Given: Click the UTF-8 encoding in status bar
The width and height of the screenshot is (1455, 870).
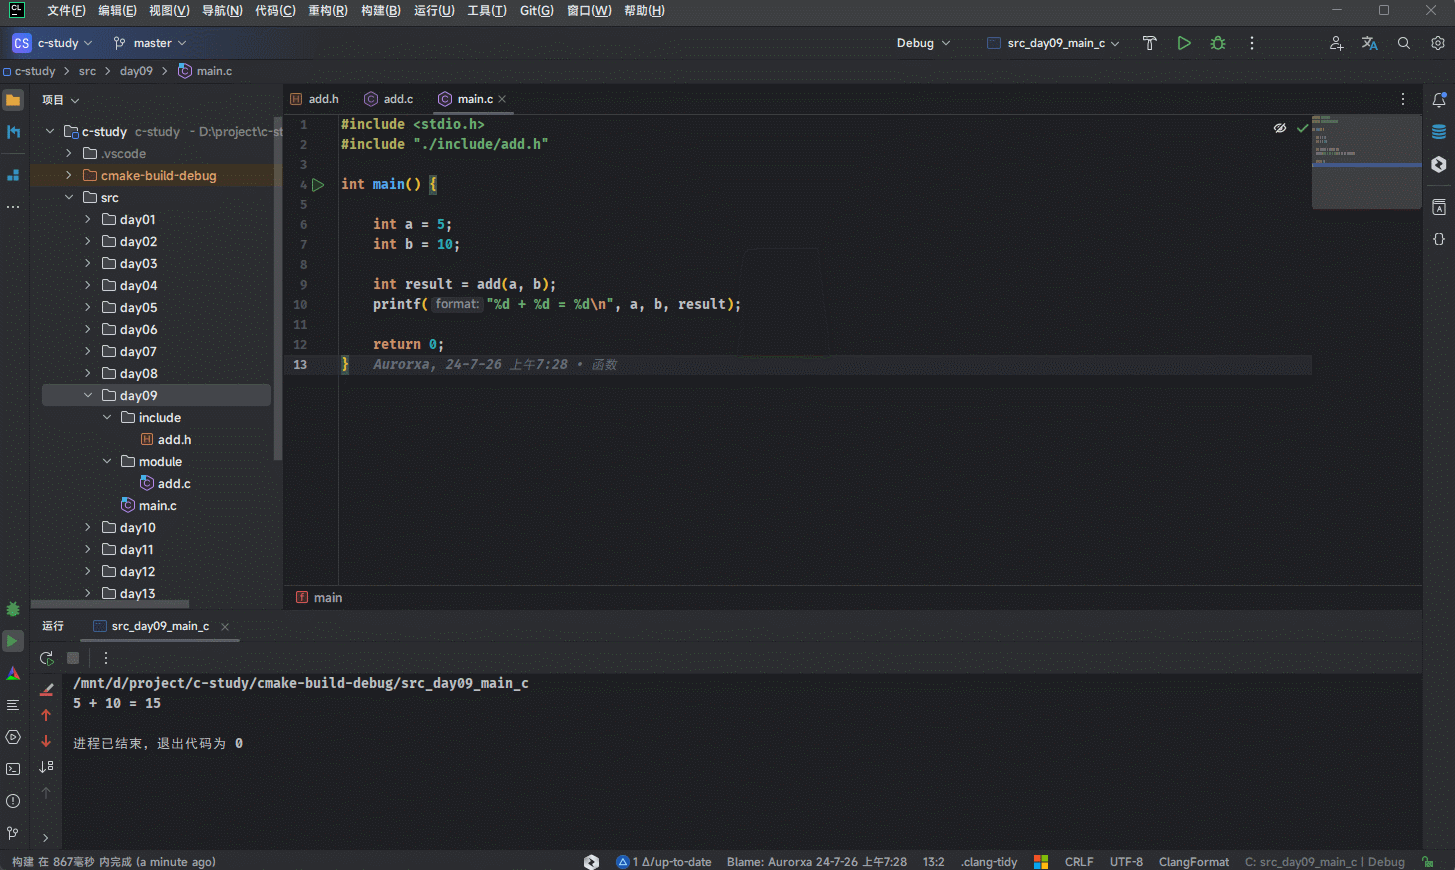Looking at the screenshot, I should [x=1126, y=862].
